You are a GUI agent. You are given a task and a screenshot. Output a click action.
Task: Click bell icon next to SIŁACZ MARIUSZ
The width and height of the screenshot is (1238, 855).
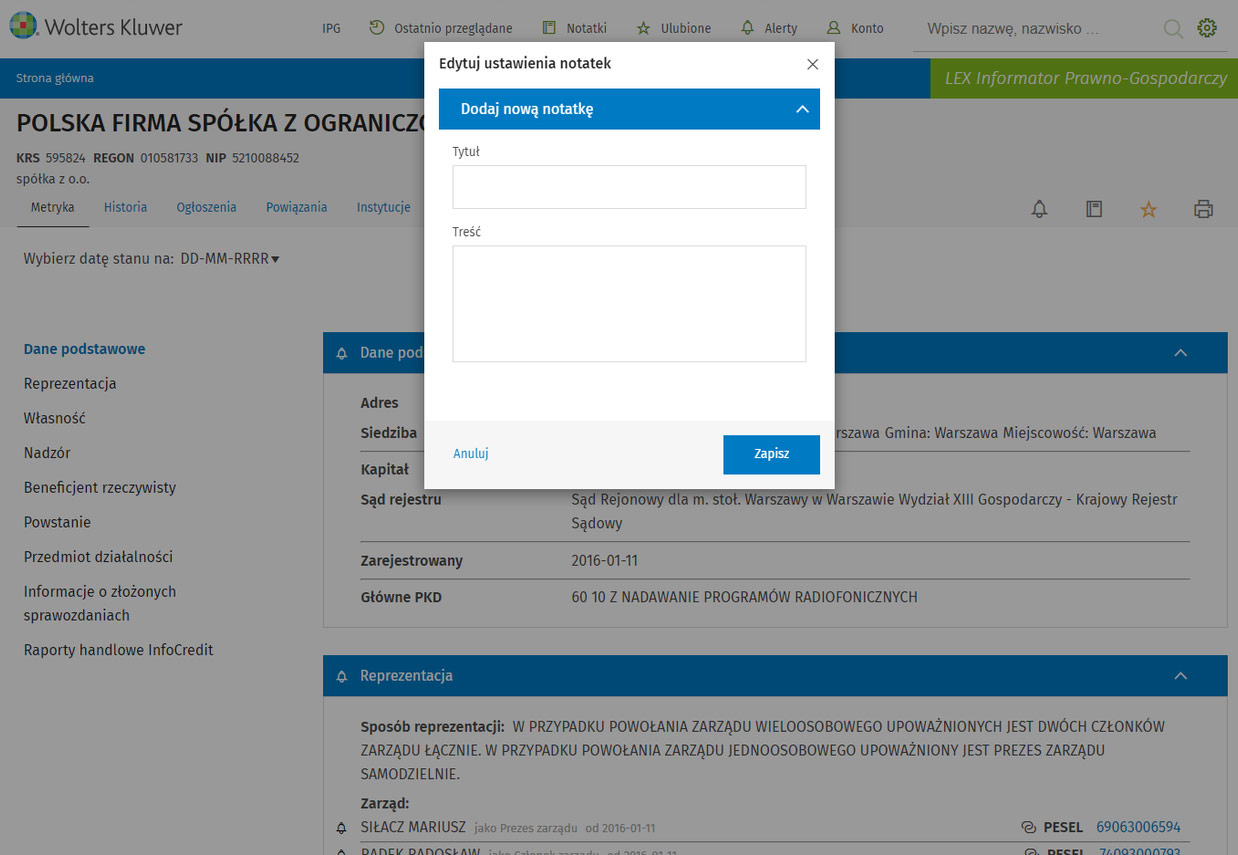(x=342, y=828)
